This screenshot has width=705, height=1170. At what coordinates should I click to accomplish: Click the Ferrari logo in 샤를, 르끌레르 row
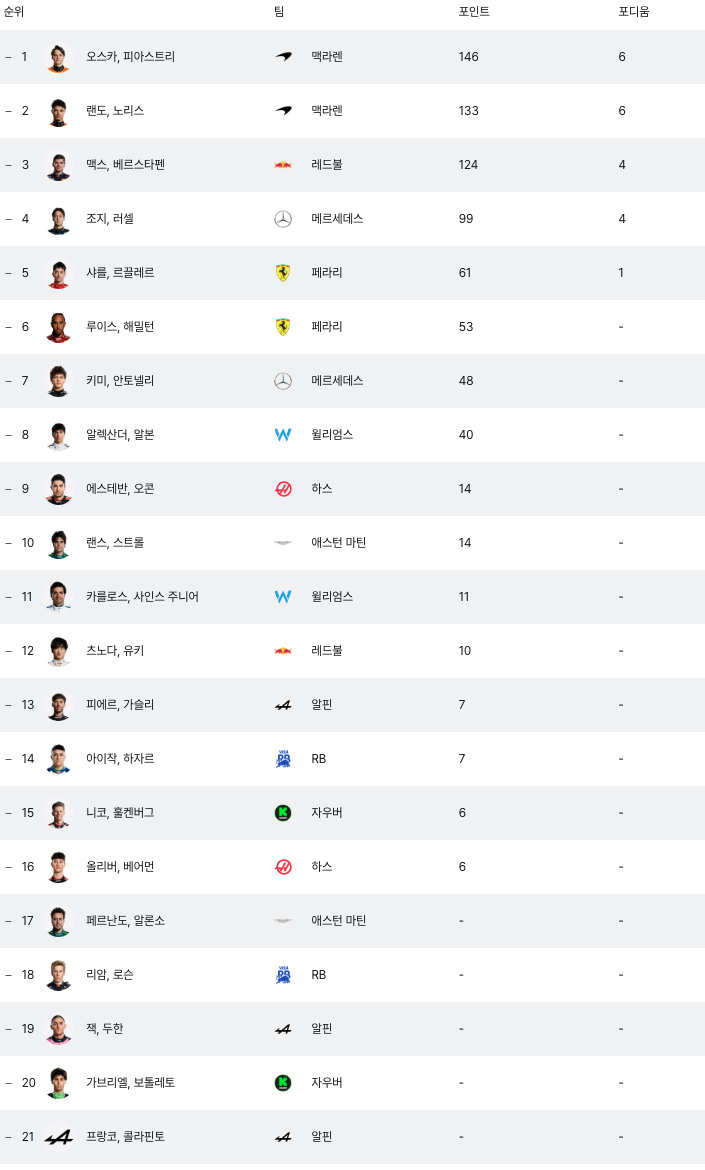[283, 273]
